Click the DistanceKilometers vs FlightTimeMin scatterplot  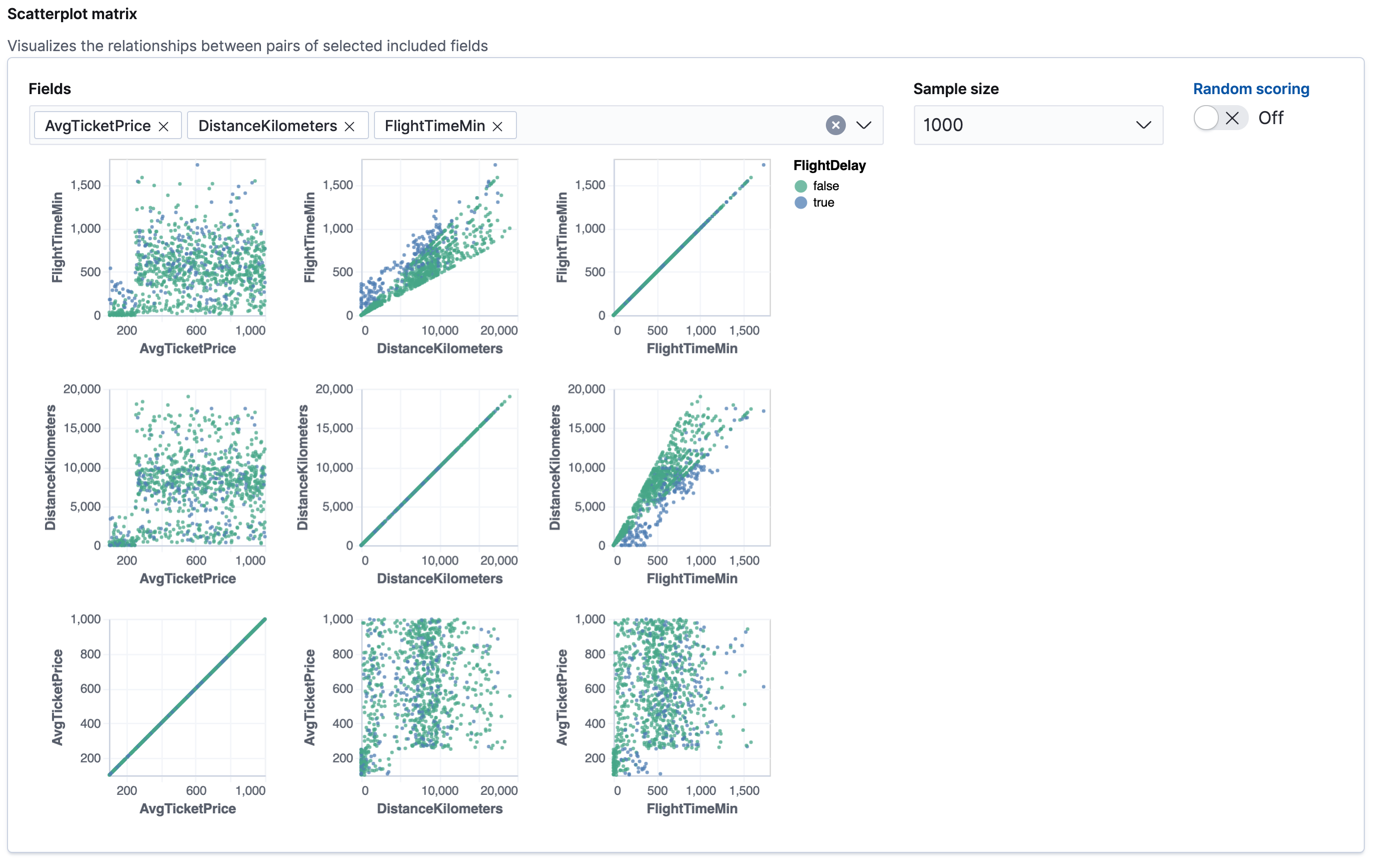click(690, 470)
